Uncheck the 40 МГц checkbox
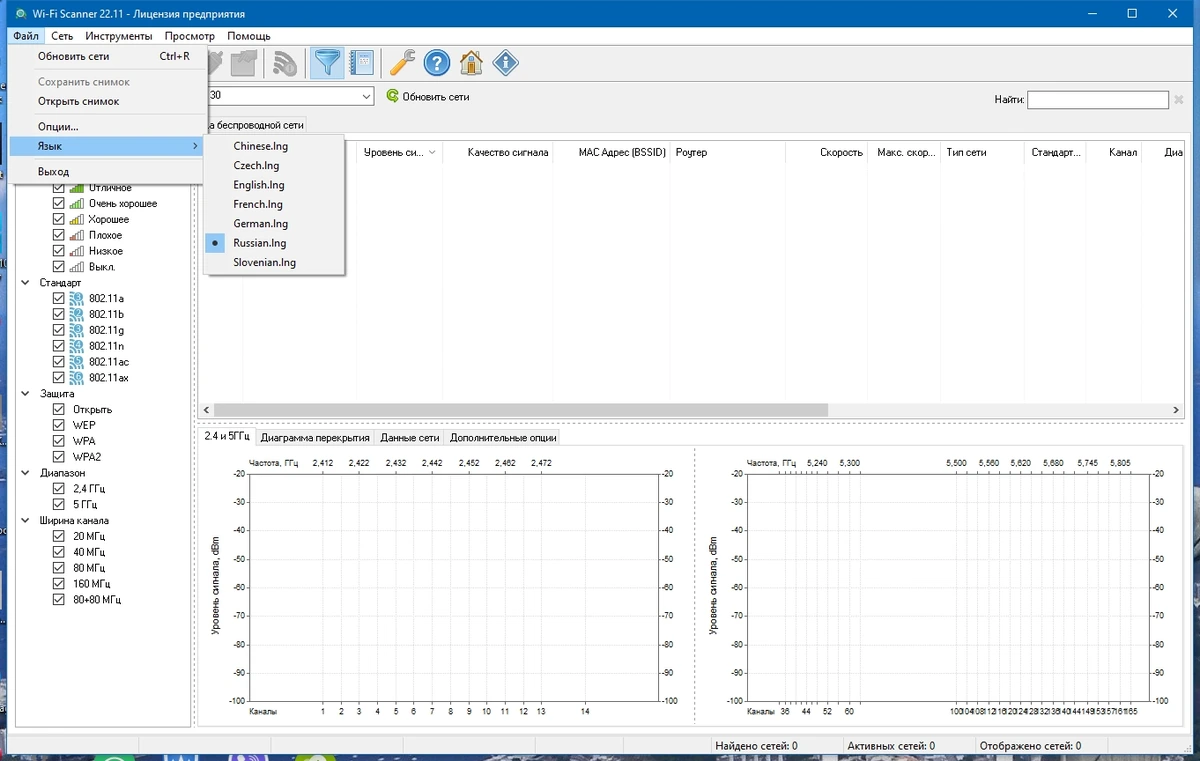This screenshot has width=1200, height=761. click(x=59, y=552)
